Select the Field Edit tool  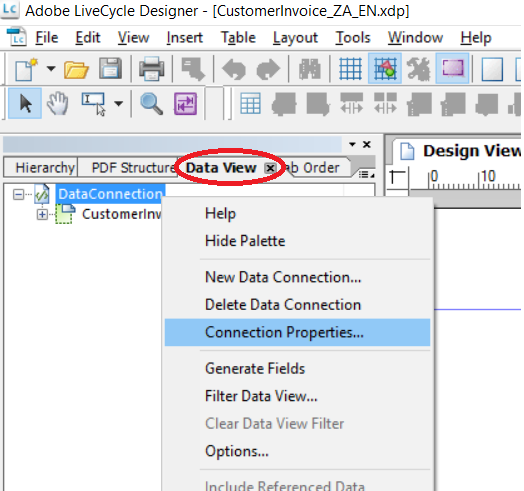pyautogui.click(x=94, y=104)
